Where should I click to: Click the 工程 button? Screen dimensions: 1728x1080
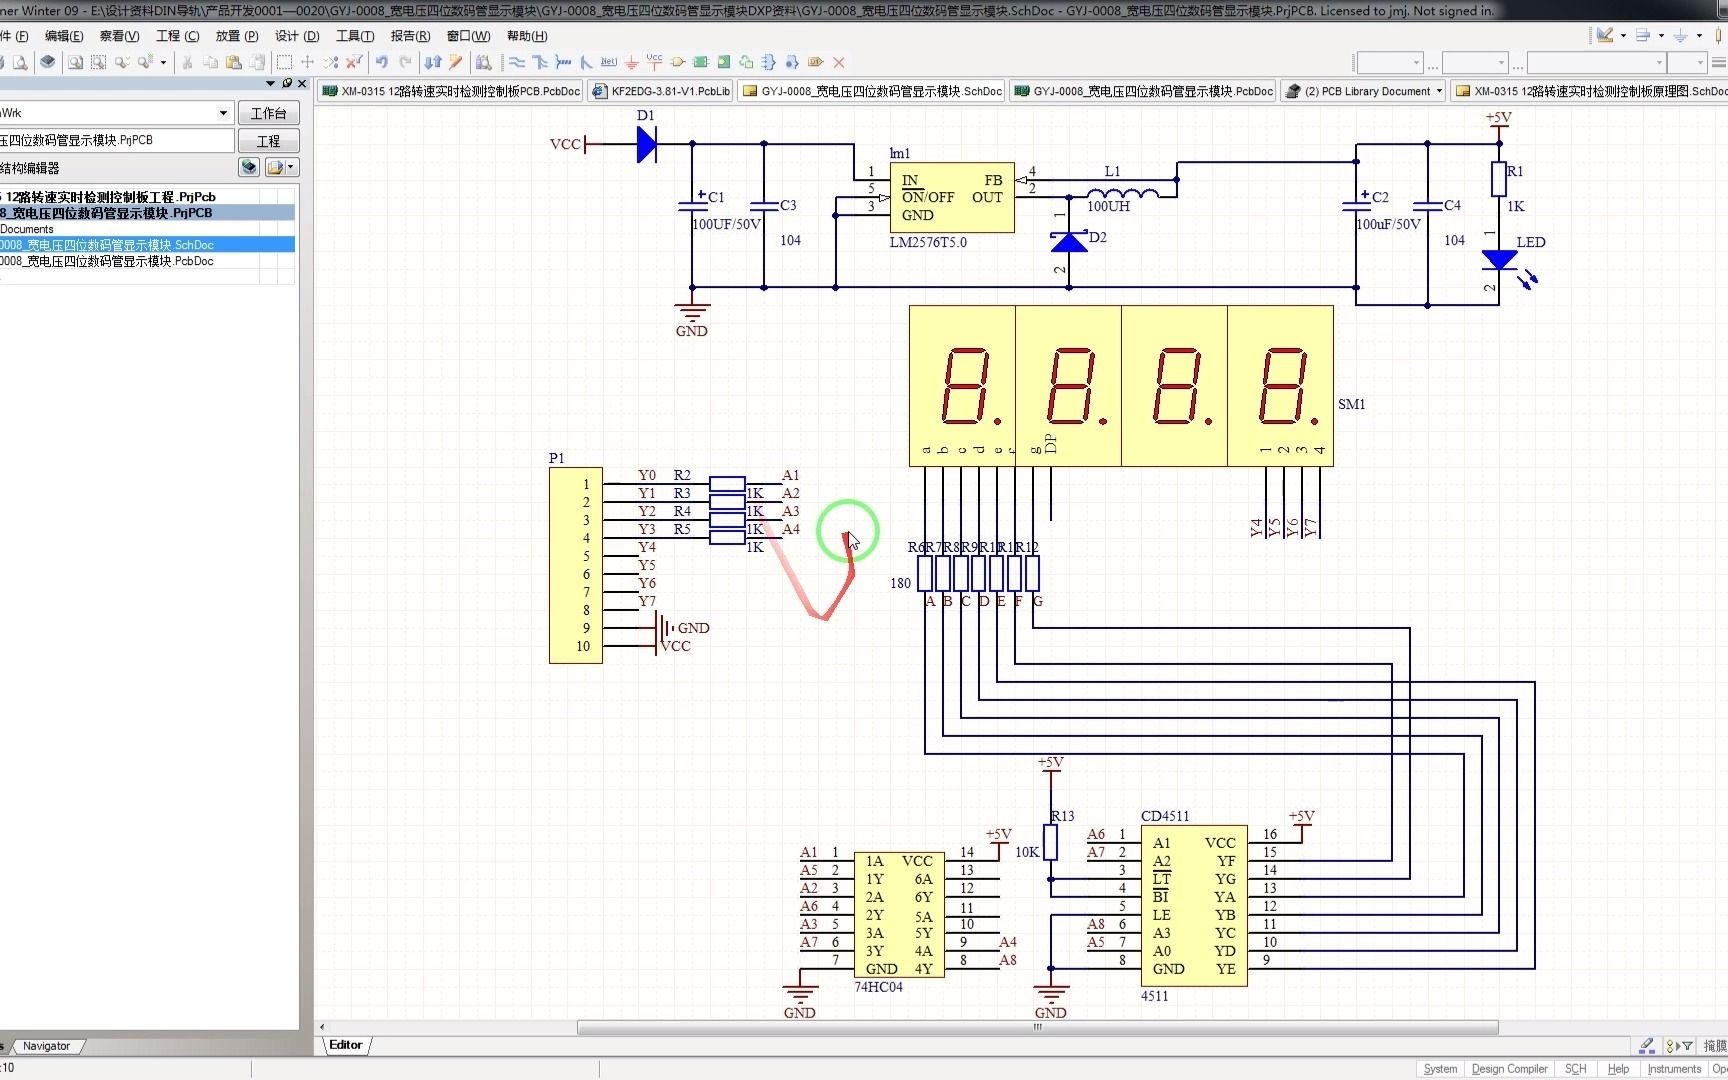click(269, 141)
